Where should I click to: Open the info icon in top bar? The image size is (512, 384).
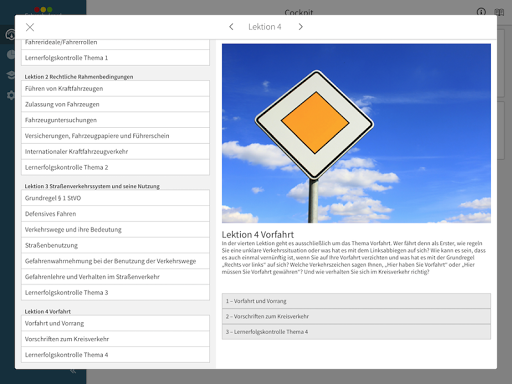tap(481, 12)
